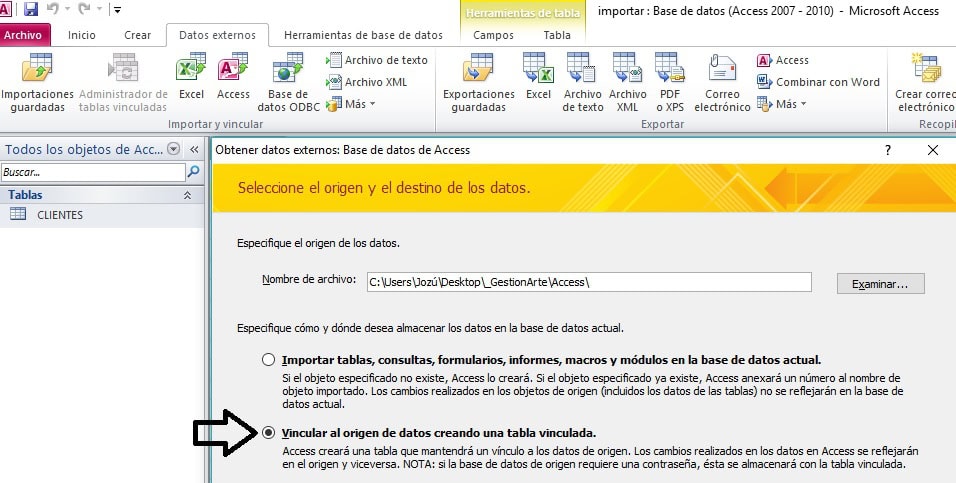Click the Access application icon in title bar
The height and width of the screenshot is (483, 956).
(x=5, y=9)
